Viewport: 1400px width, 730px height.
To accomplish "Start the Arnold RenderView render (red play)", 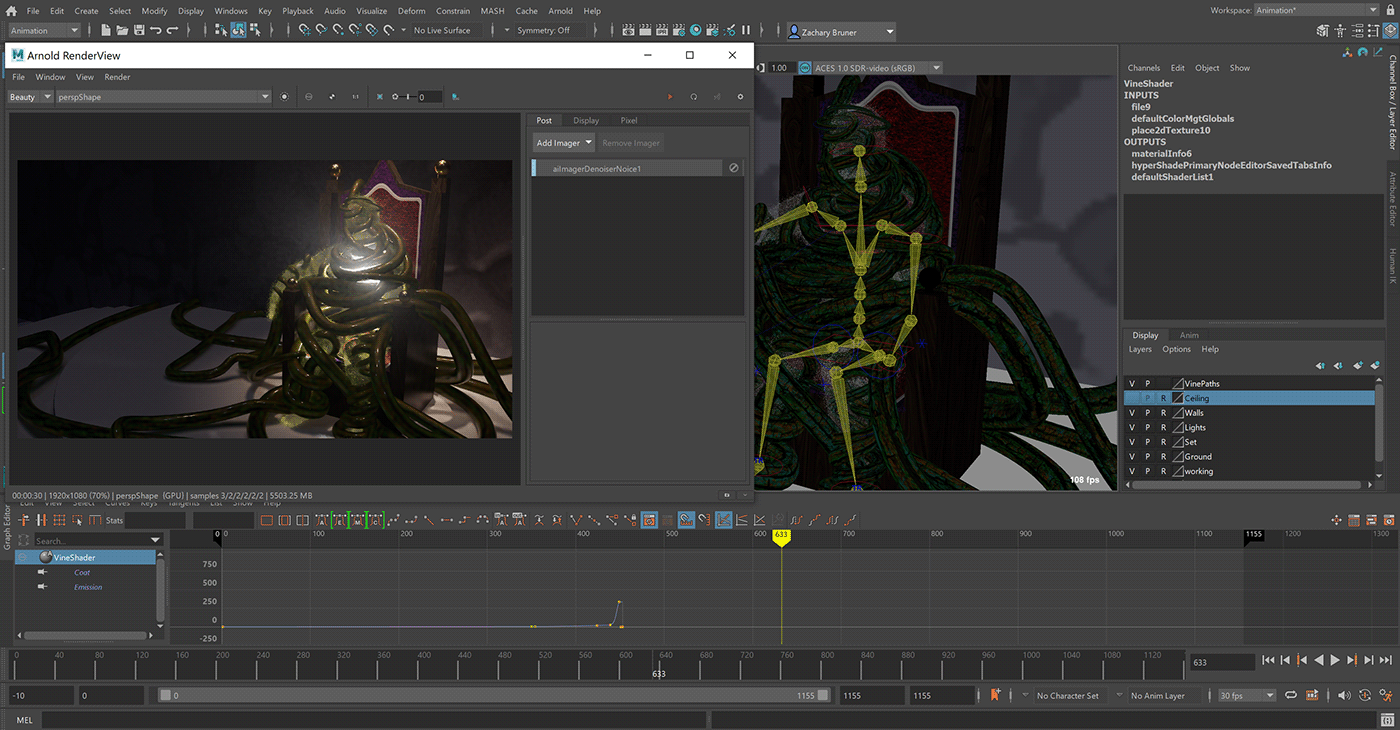I will (670, 97).
